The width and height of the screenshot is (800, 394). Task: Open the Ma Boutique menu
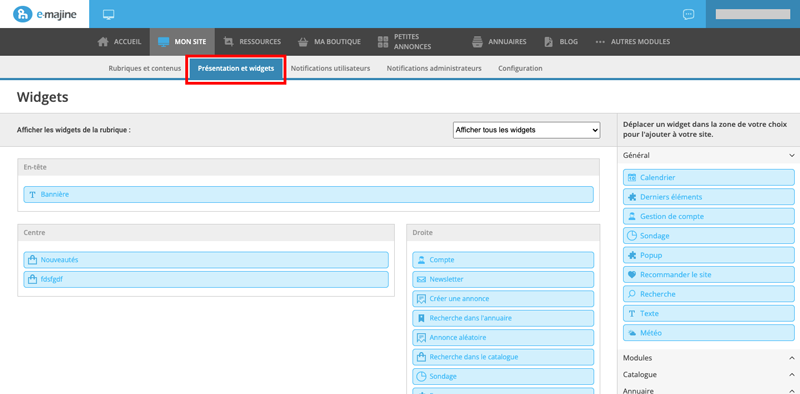[329, 42]
